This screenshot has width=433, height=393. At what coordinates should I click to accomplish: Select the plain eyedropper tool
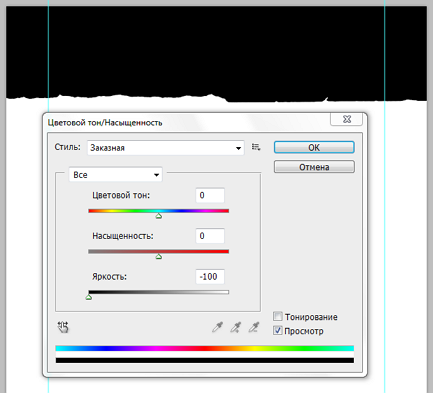tap(217, 327)
